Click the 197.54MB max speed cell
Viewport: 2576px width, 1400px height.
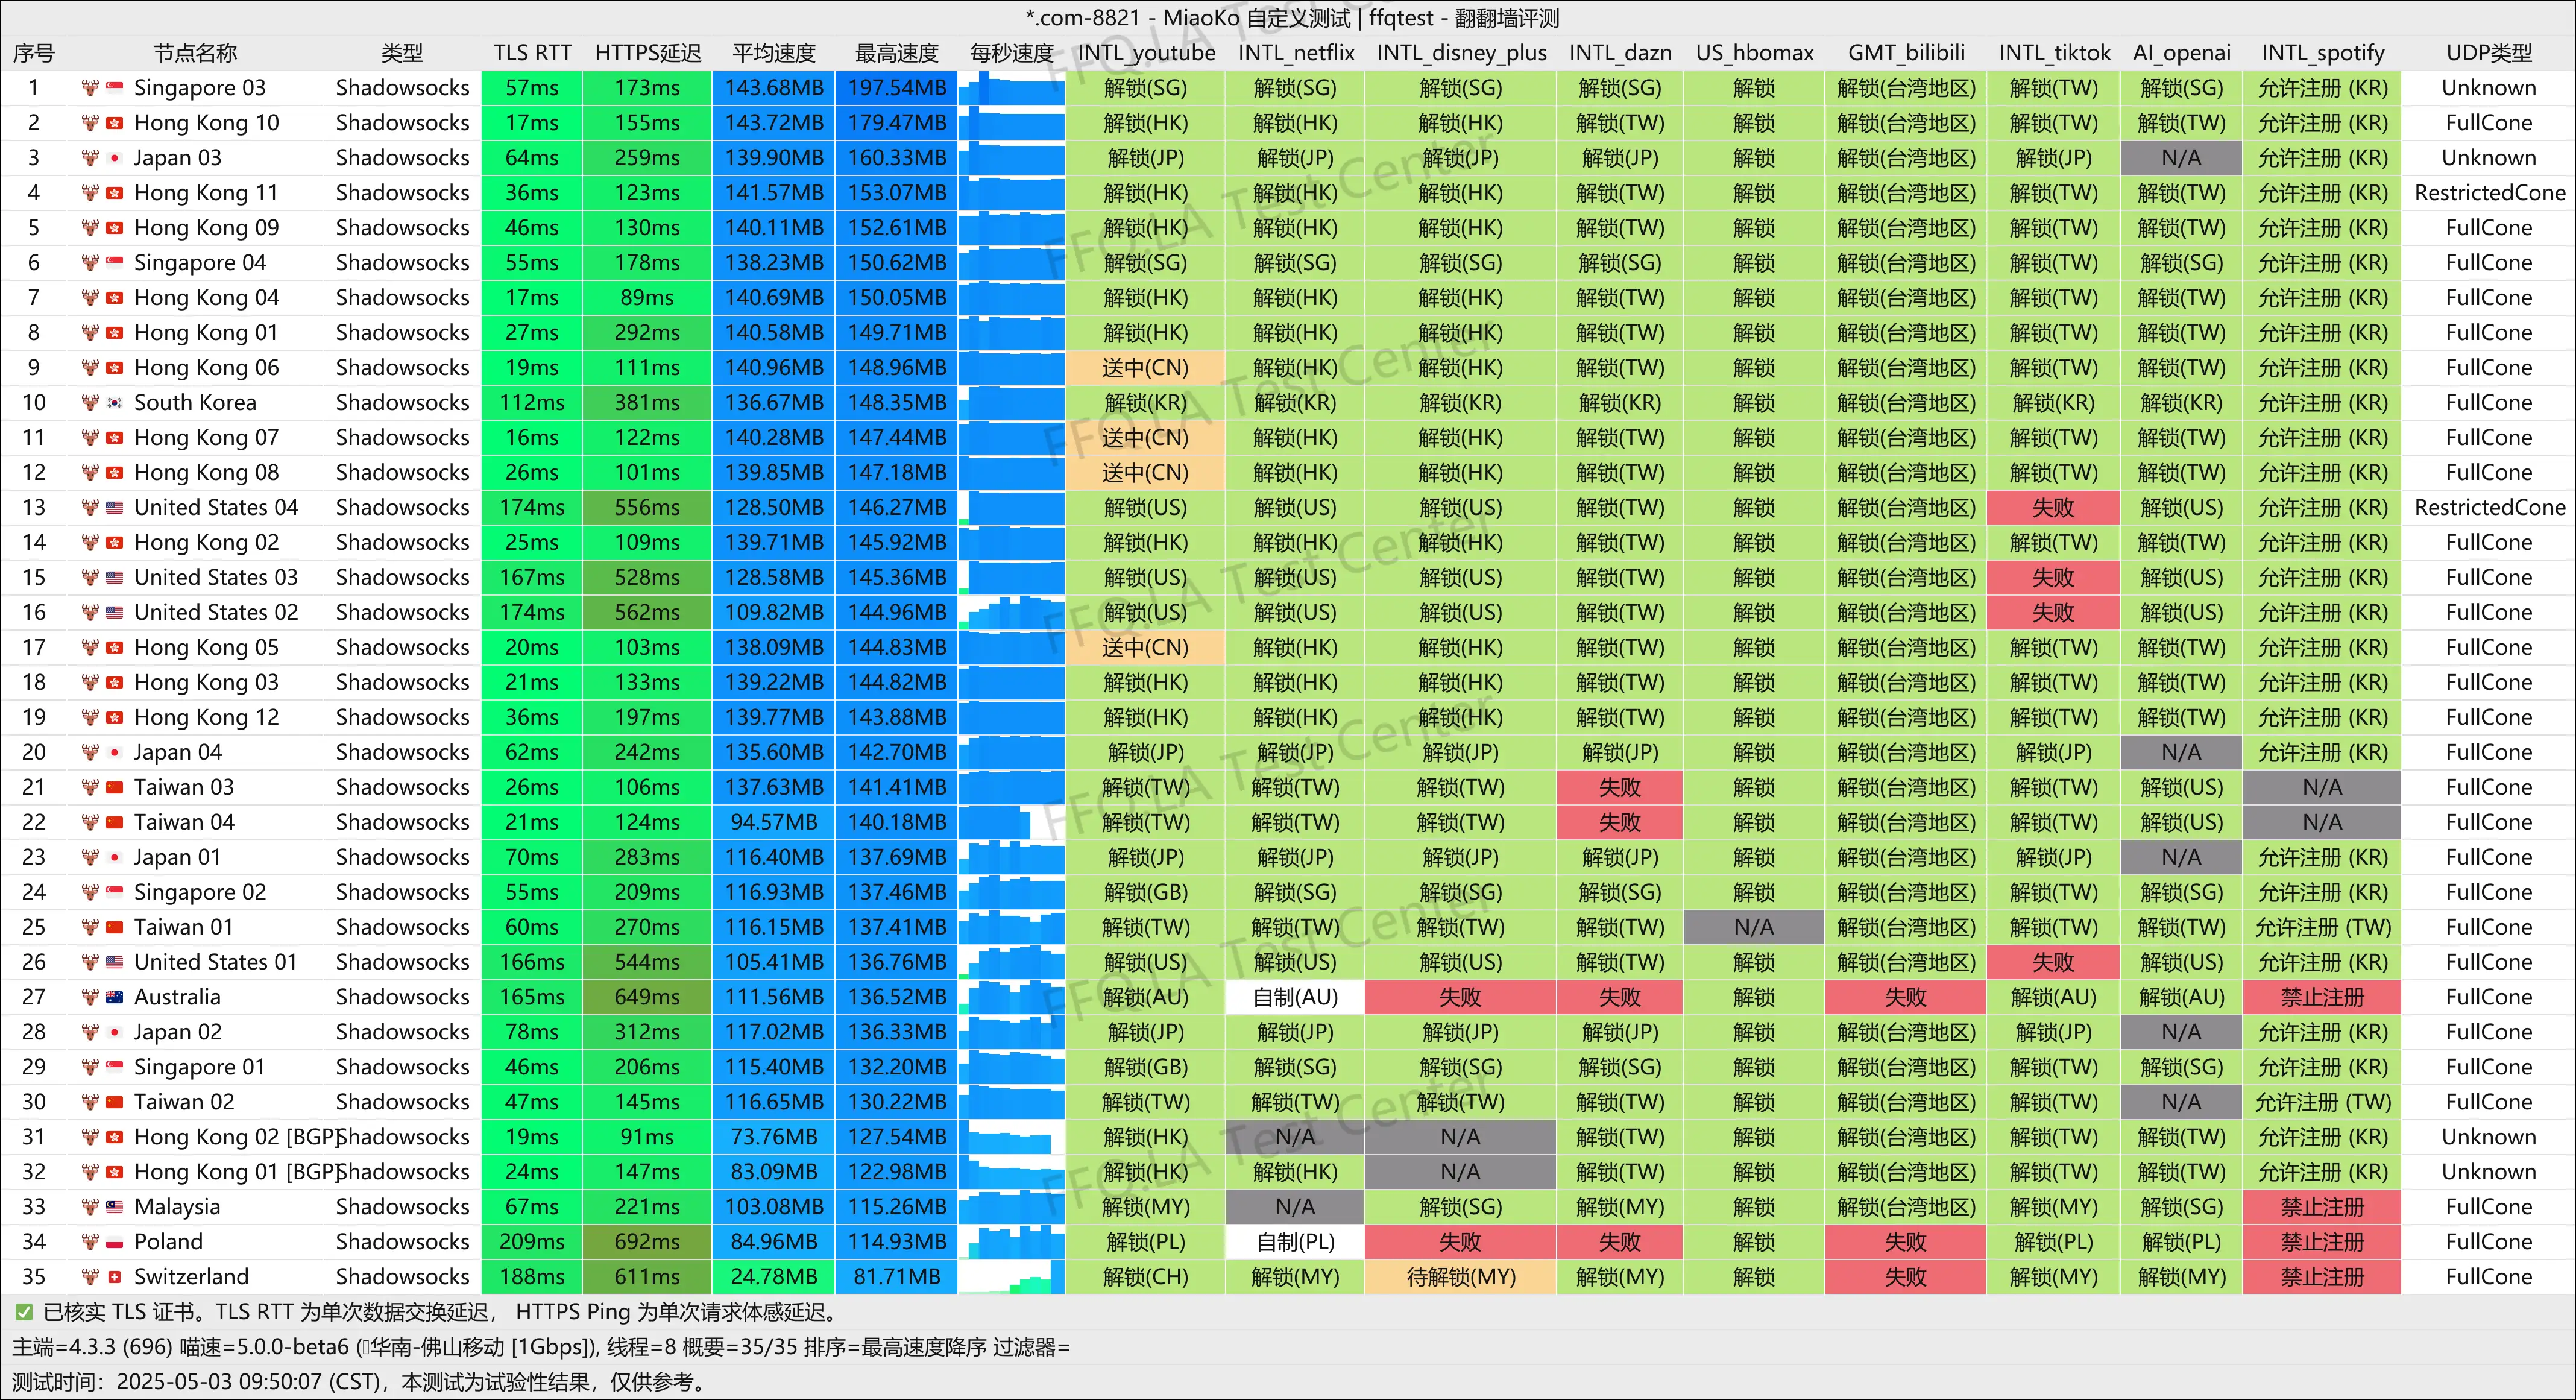[x=897, y=88]
